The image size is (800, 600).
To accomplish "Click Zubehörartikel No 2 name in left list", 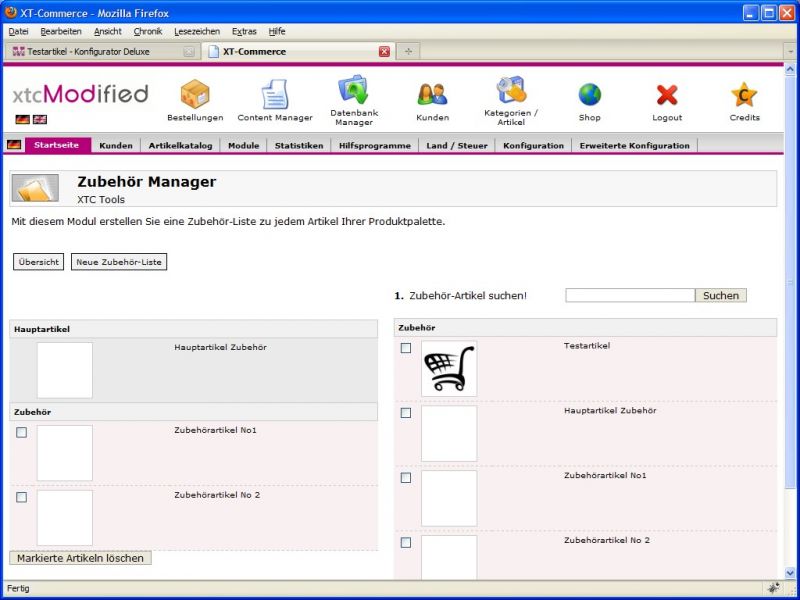I will (217, 495).
